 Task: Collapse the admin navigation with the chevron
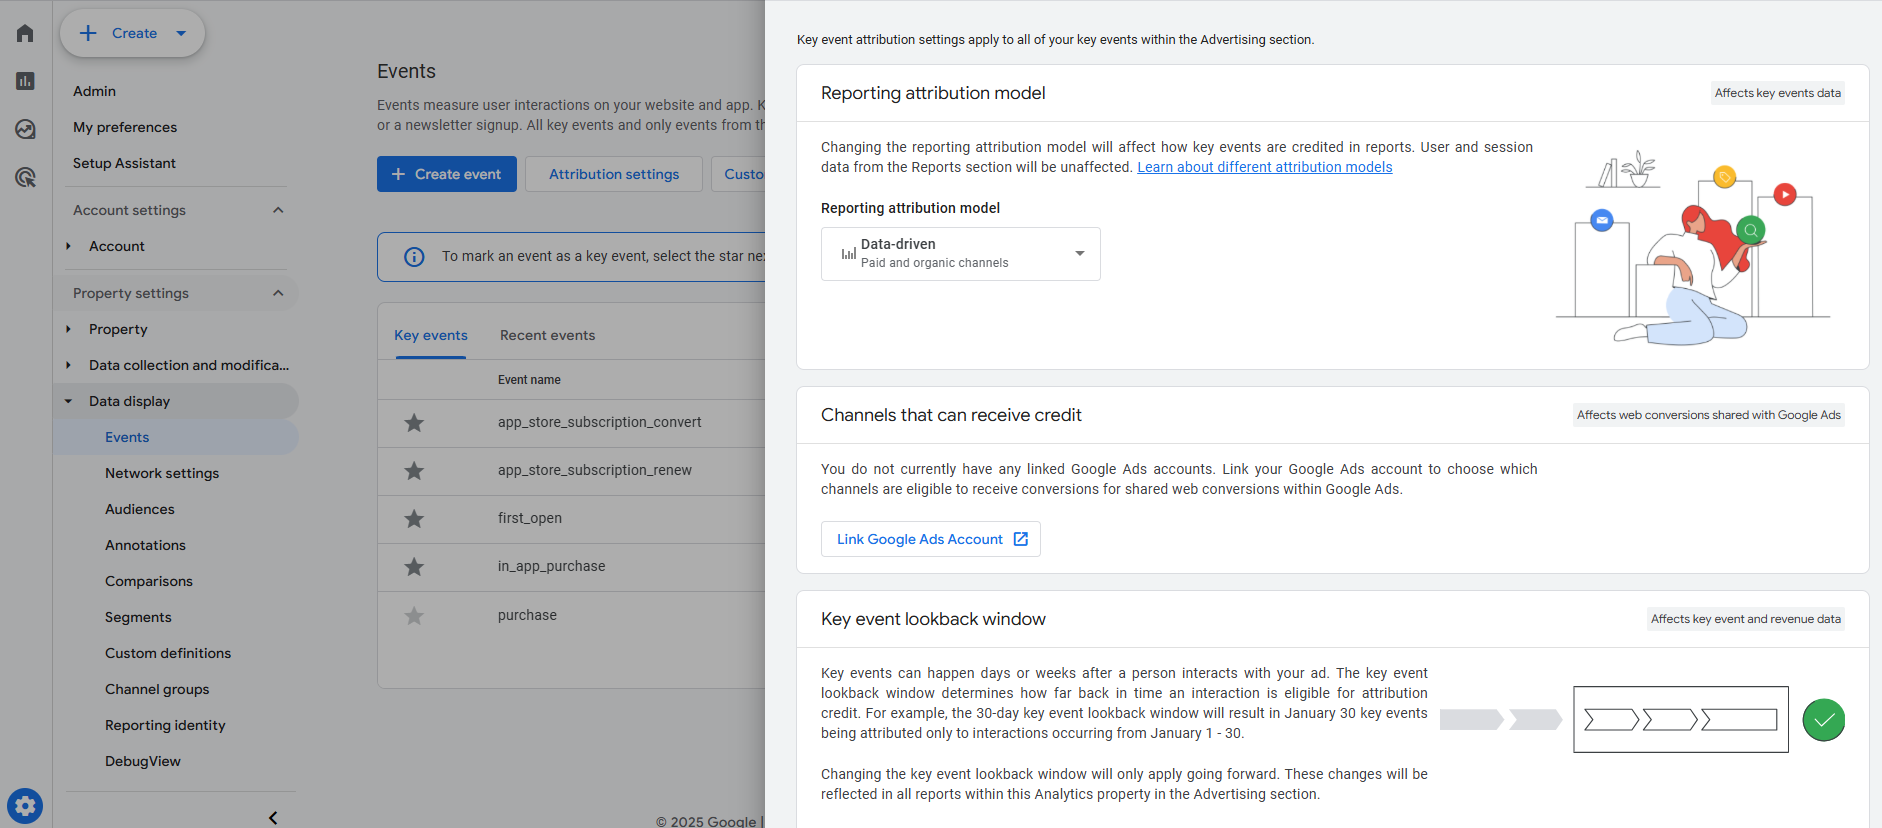click(x=273, y=818)
